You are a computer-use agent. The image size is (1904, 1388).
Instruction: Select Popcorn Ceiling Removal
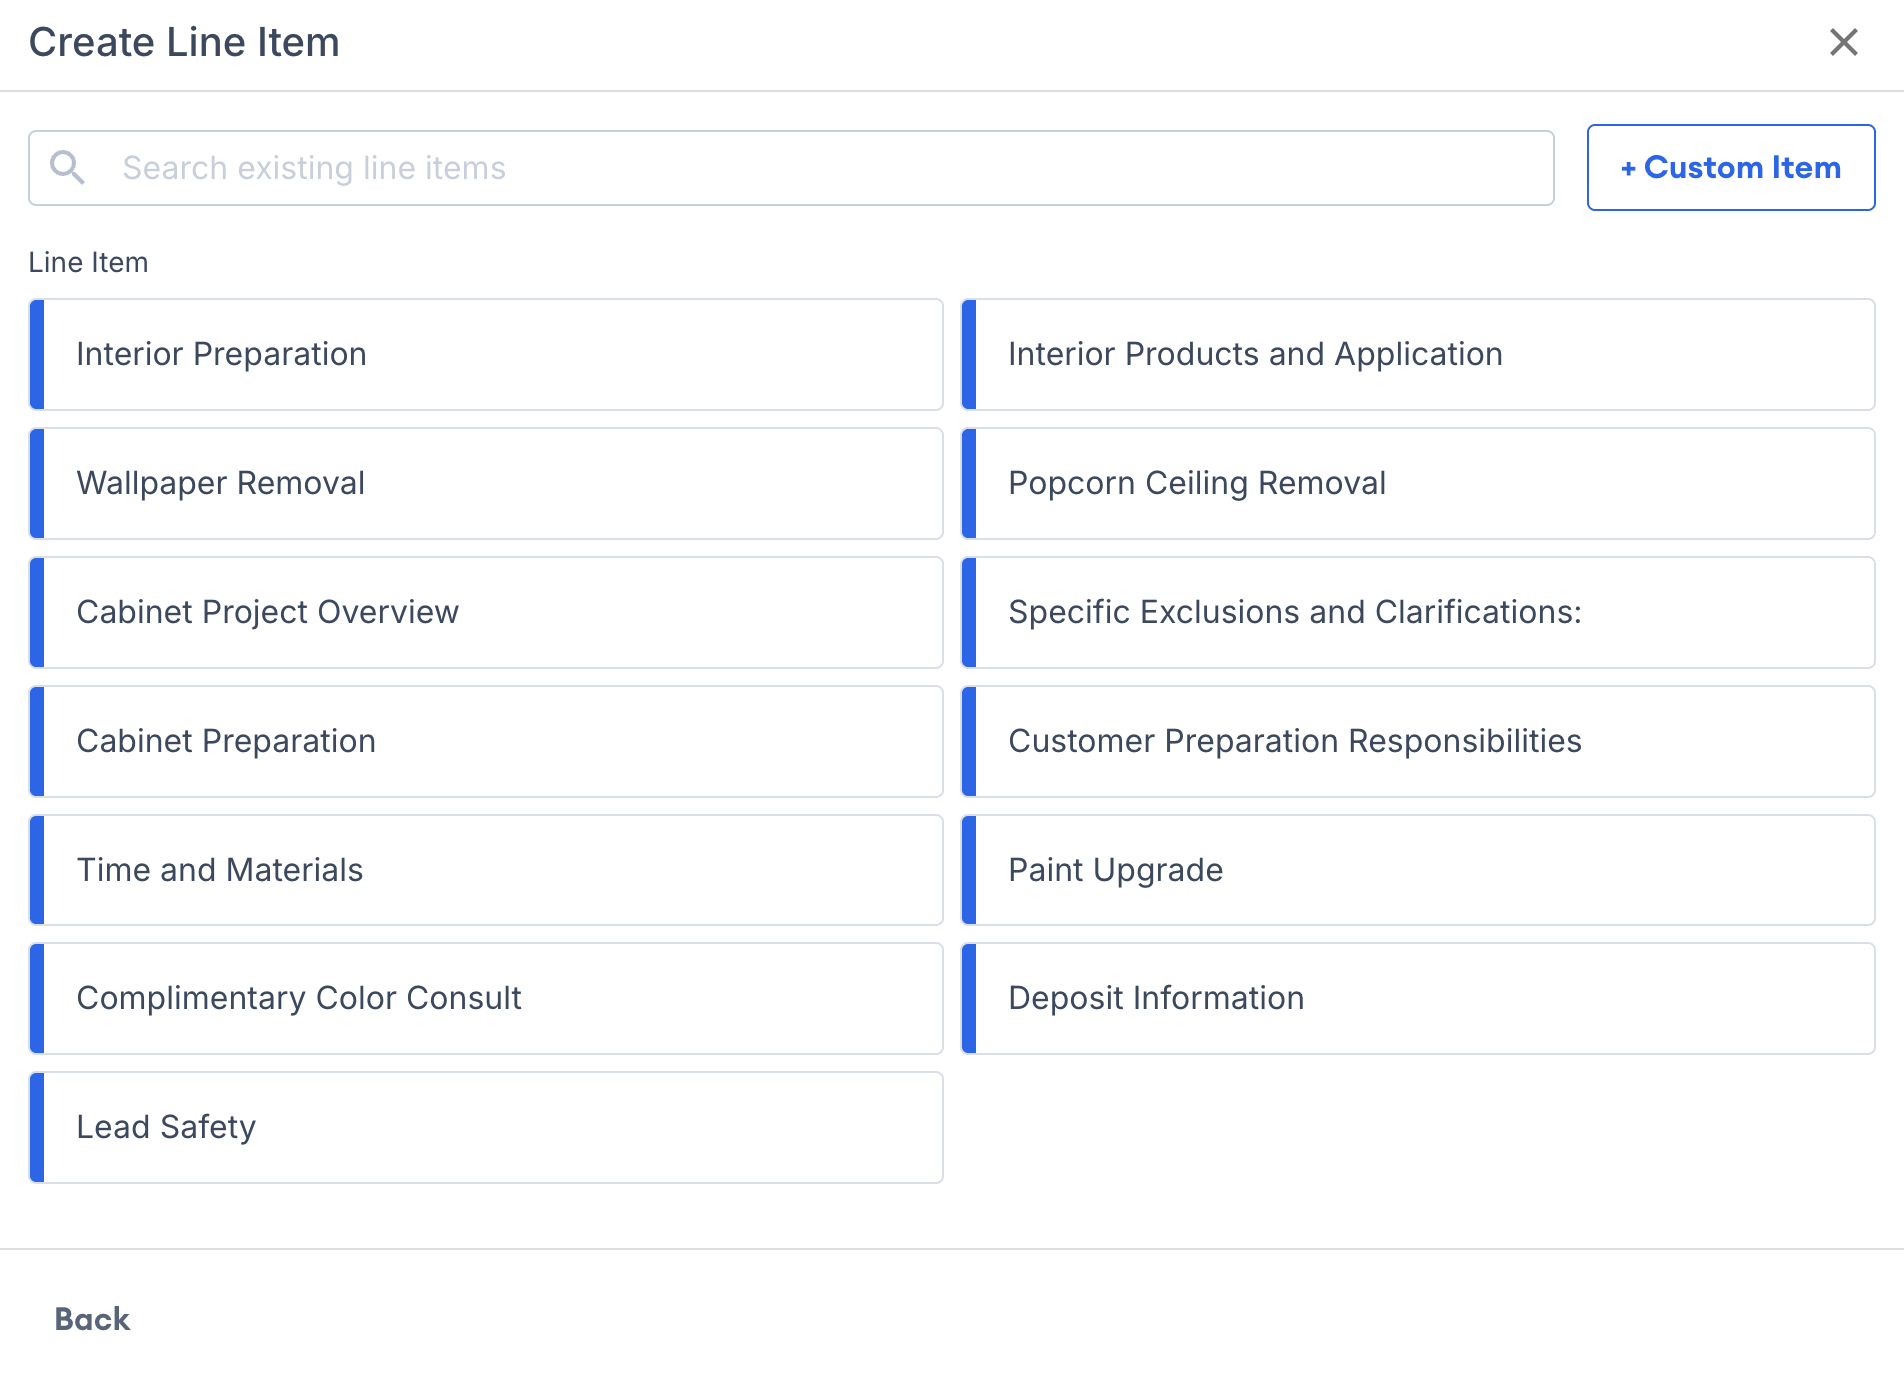point(1418,483)
